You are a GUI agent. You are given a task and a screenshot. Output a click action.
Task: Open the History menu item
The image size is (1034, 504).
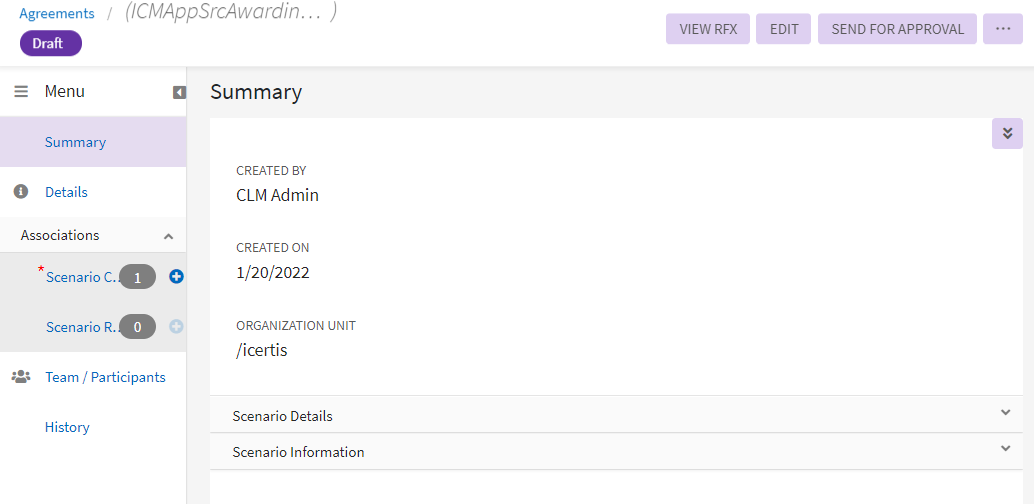coord(67,427)
